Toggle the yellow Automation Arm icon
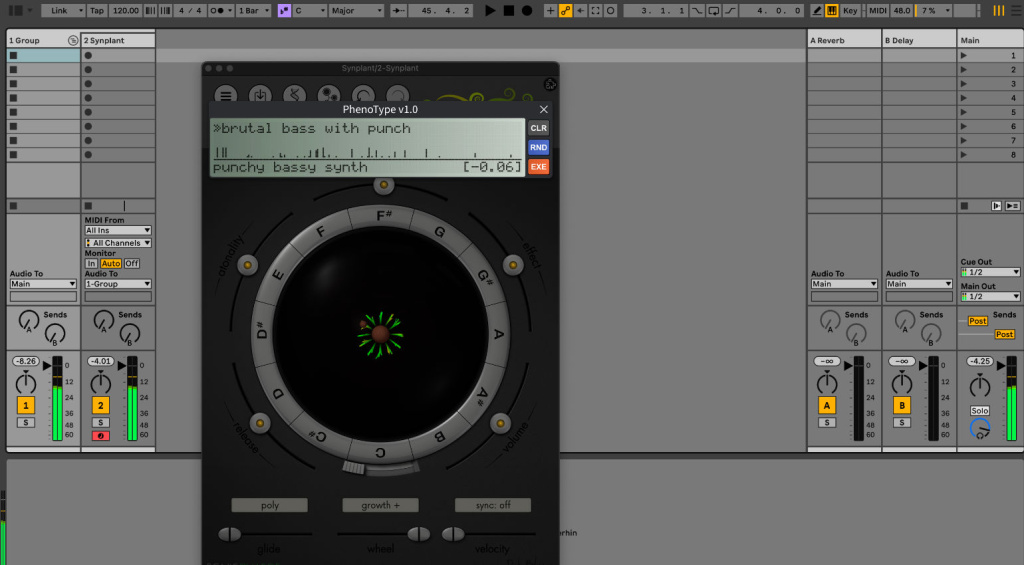Screen dimensions: 1024x565 (565, 10)
